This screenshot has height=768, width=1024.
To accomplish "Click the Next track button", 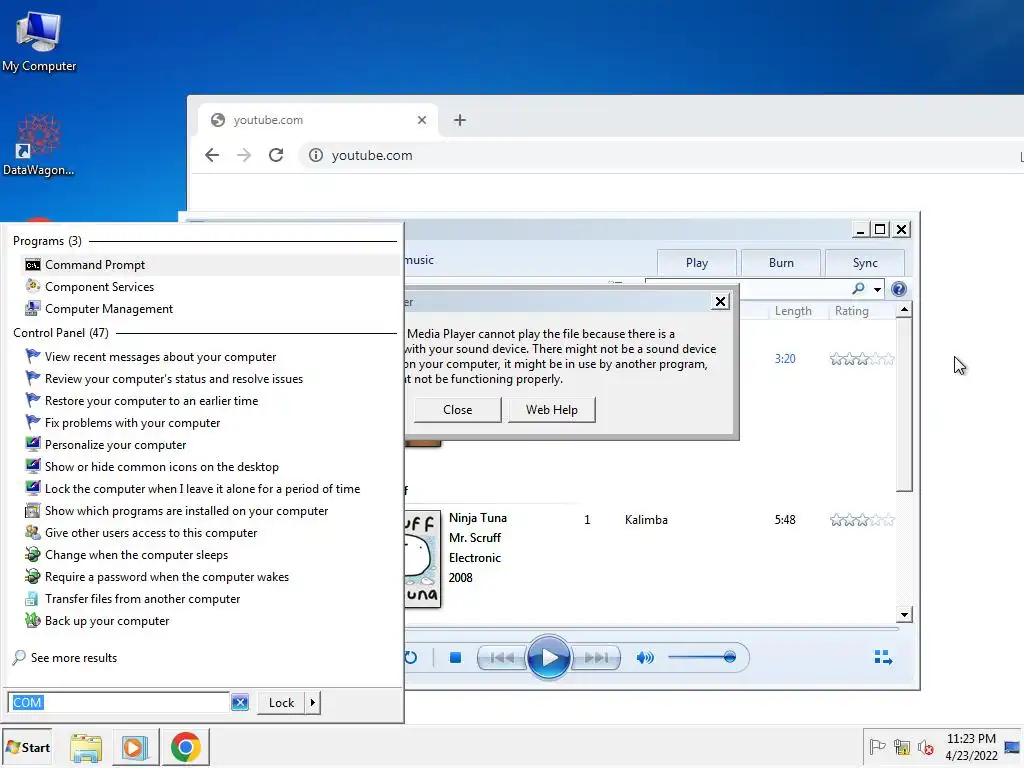I will [596, 658].
